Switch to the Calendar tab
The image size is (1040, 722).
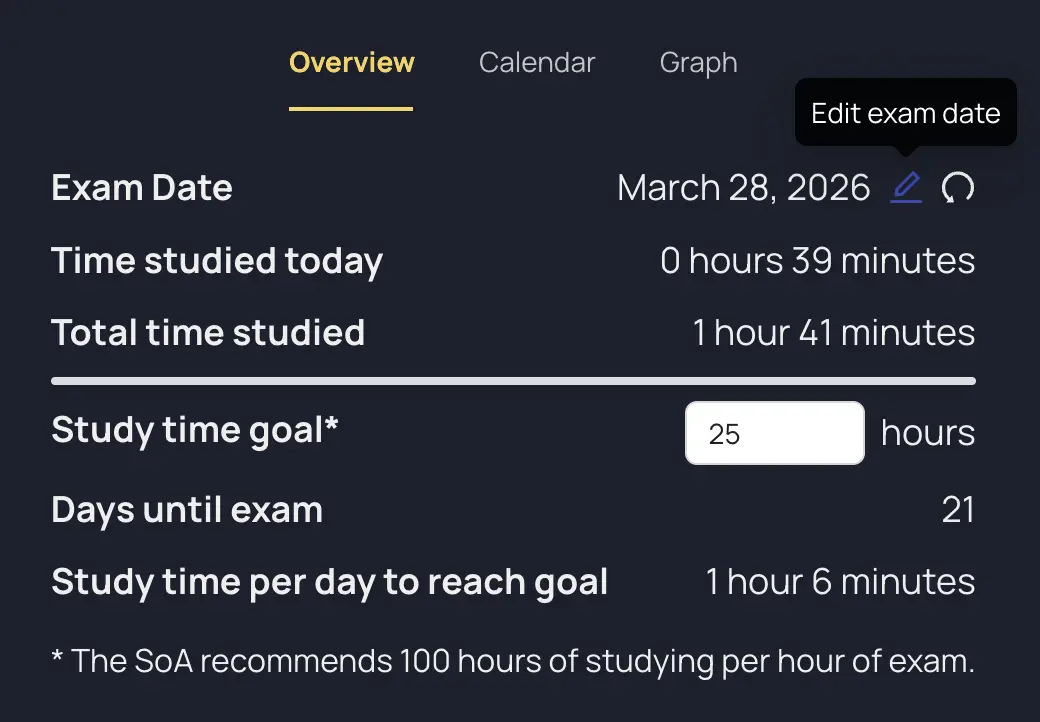point(537,62)
